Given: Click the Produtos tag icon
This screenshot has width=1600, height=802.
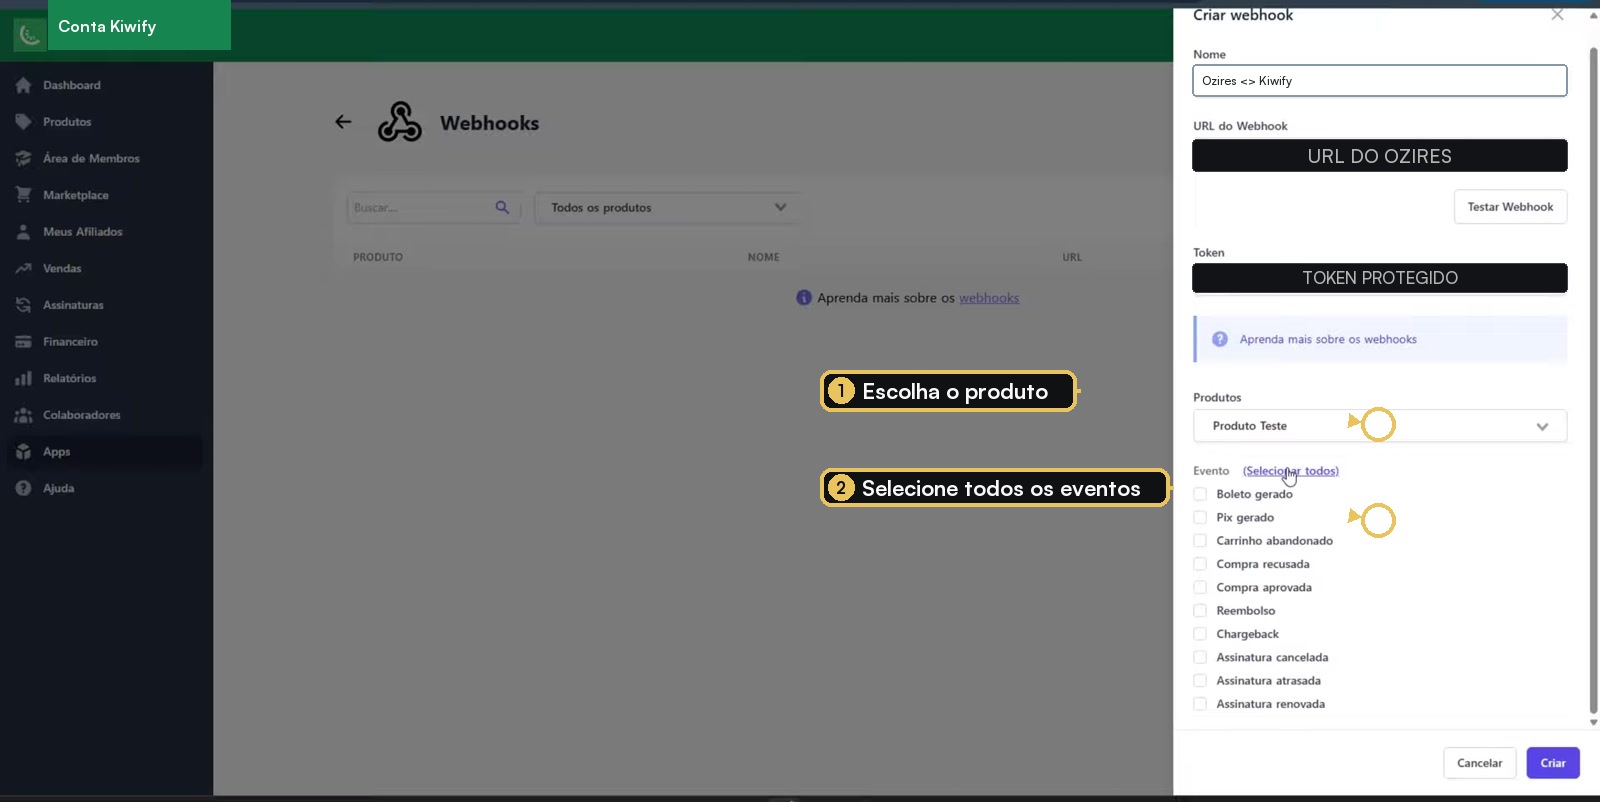Looking at the screenshot, I should 23,122.
